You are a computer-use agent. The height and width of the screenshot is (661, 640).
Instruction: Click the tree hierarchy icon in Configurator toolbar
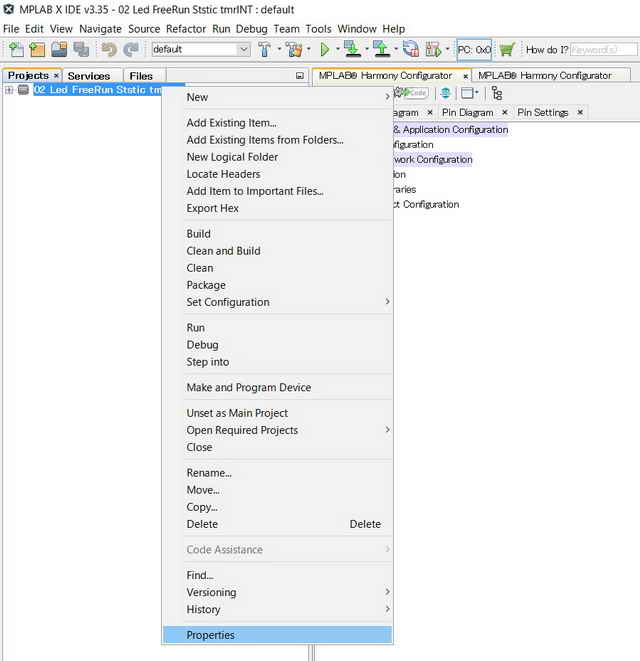tap(497, 93)
